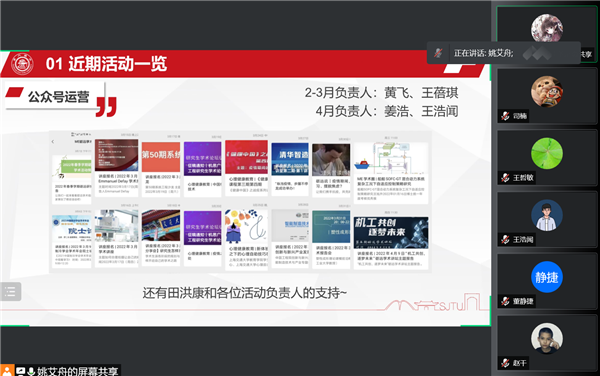Viewport: 600px width, 376px height.
Task: Click muted mic icon on 王浩闻 tile
Action: pos(505,239)
